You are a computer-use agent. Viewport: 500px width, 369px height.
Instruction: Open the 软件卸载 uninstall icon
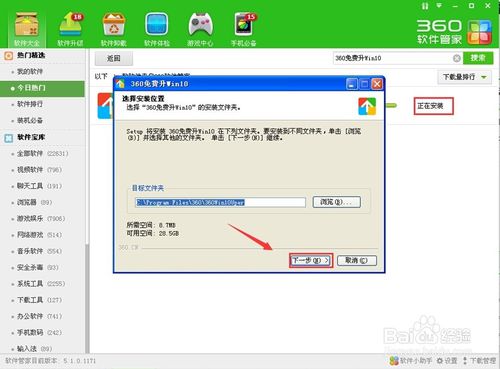pyautogui.click(x=114, y=28)
